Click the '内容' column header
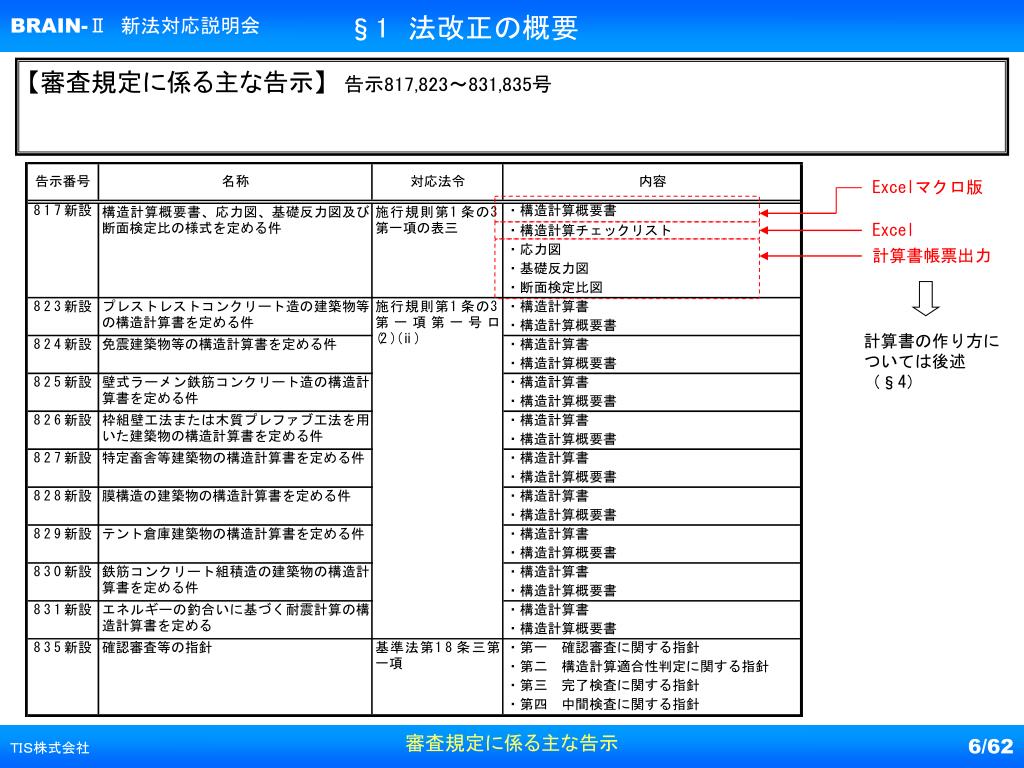Screen dimensions: 1024x768 click(x=652, y=182)
